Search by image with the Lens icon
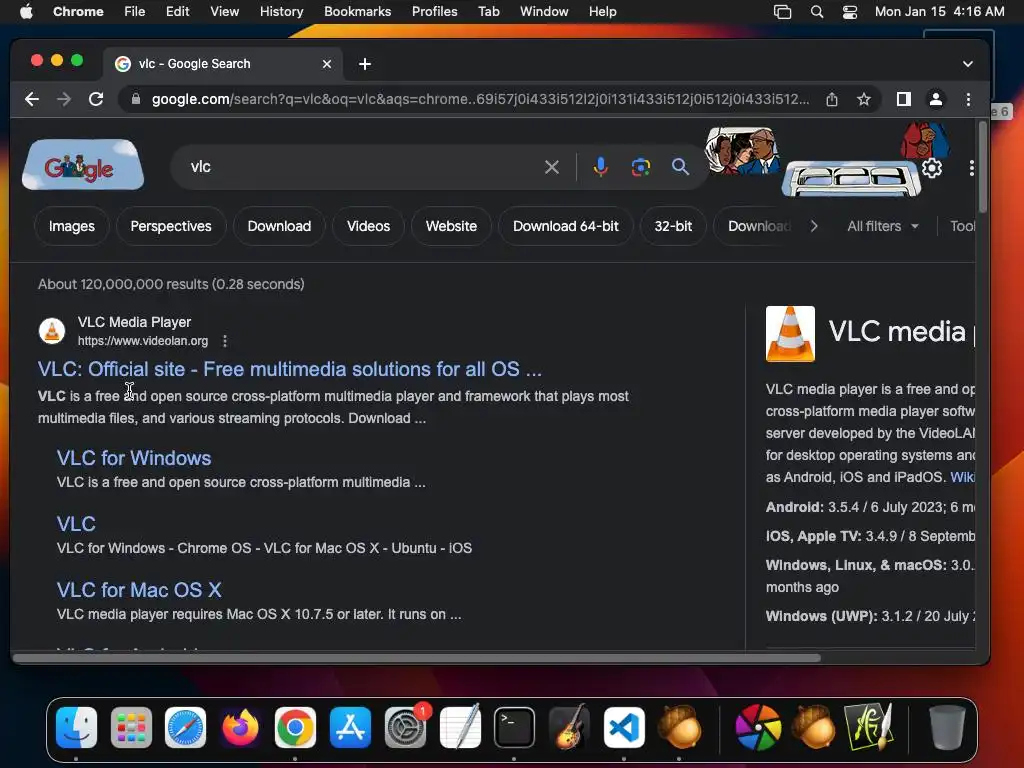This screenshot has height=768, width=1024. pyautogui.click(x=641, y=167)
